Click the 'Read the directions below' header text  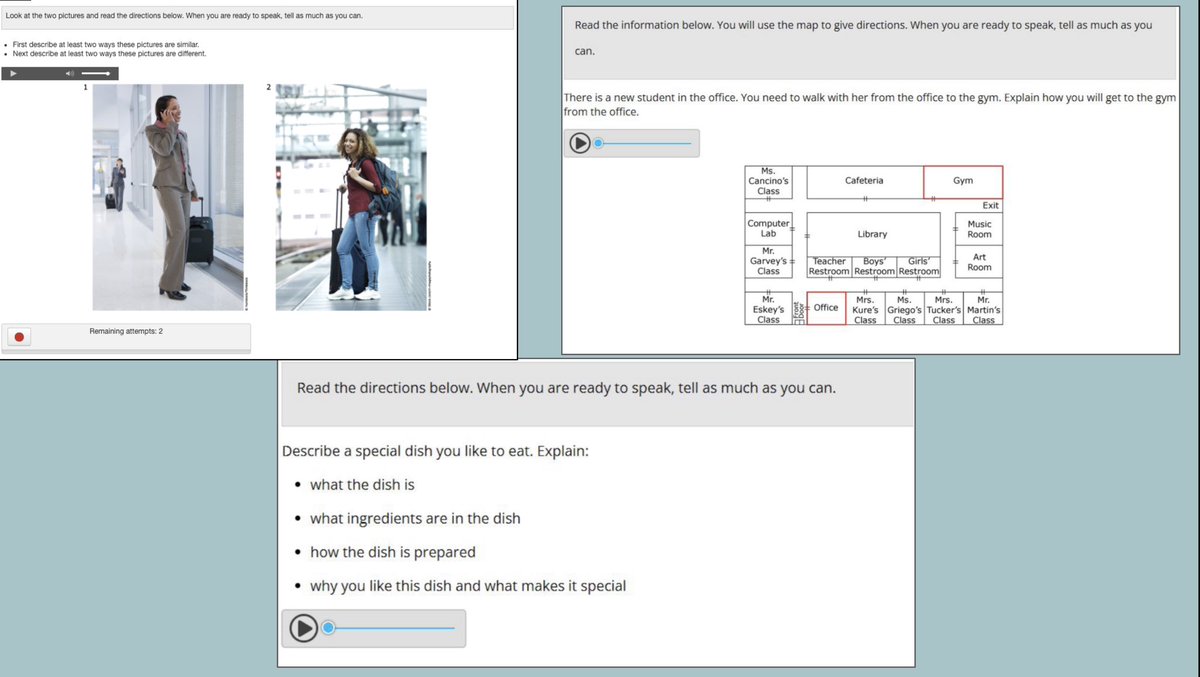point(566,387)
